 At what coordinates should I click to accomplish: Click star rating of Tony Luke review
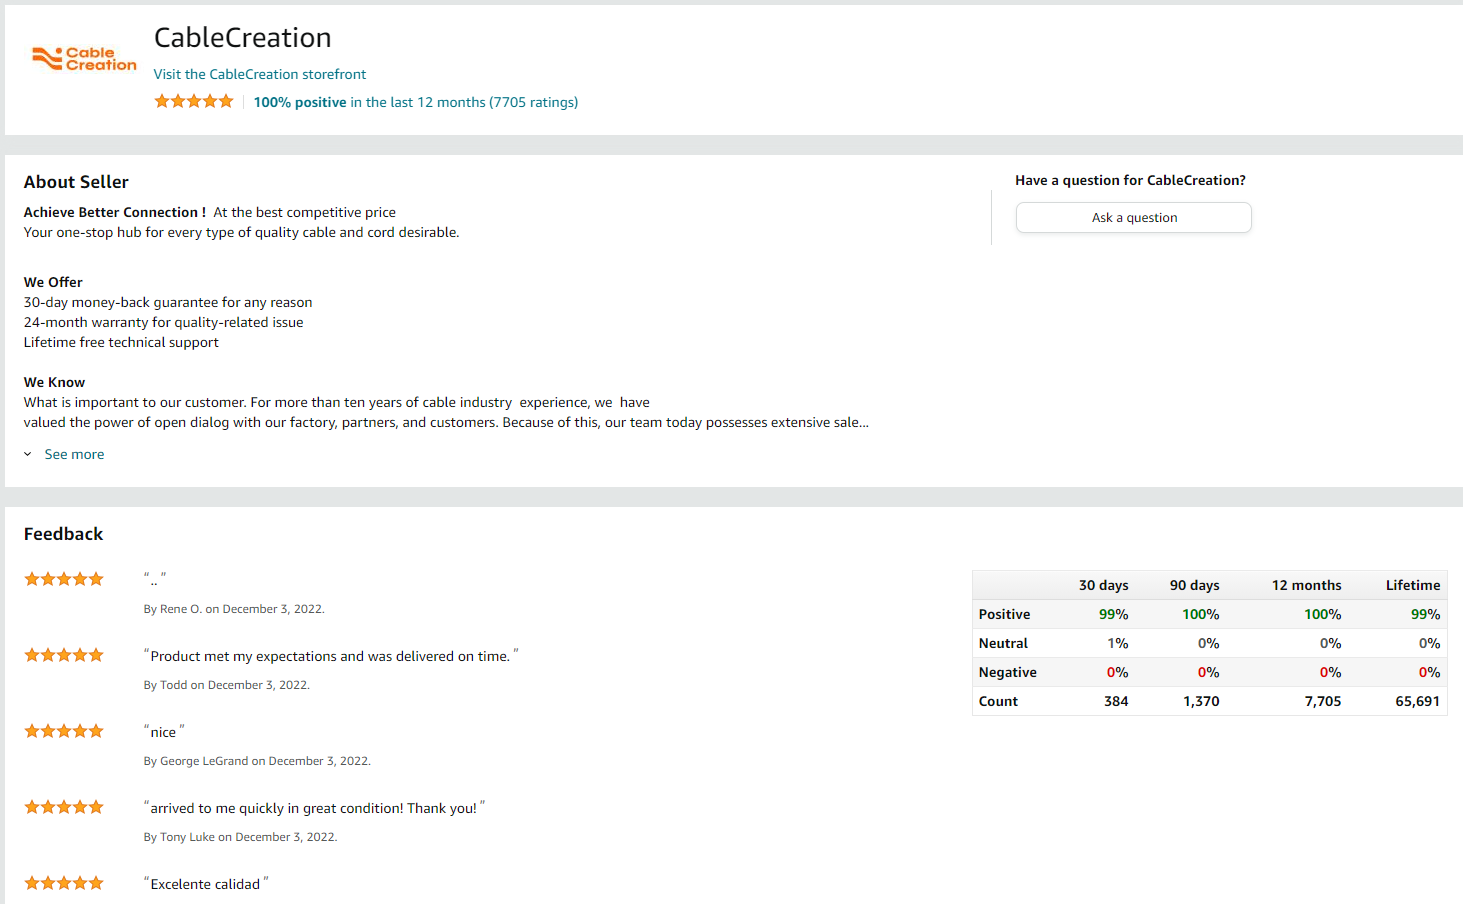(x=64, y=807)
